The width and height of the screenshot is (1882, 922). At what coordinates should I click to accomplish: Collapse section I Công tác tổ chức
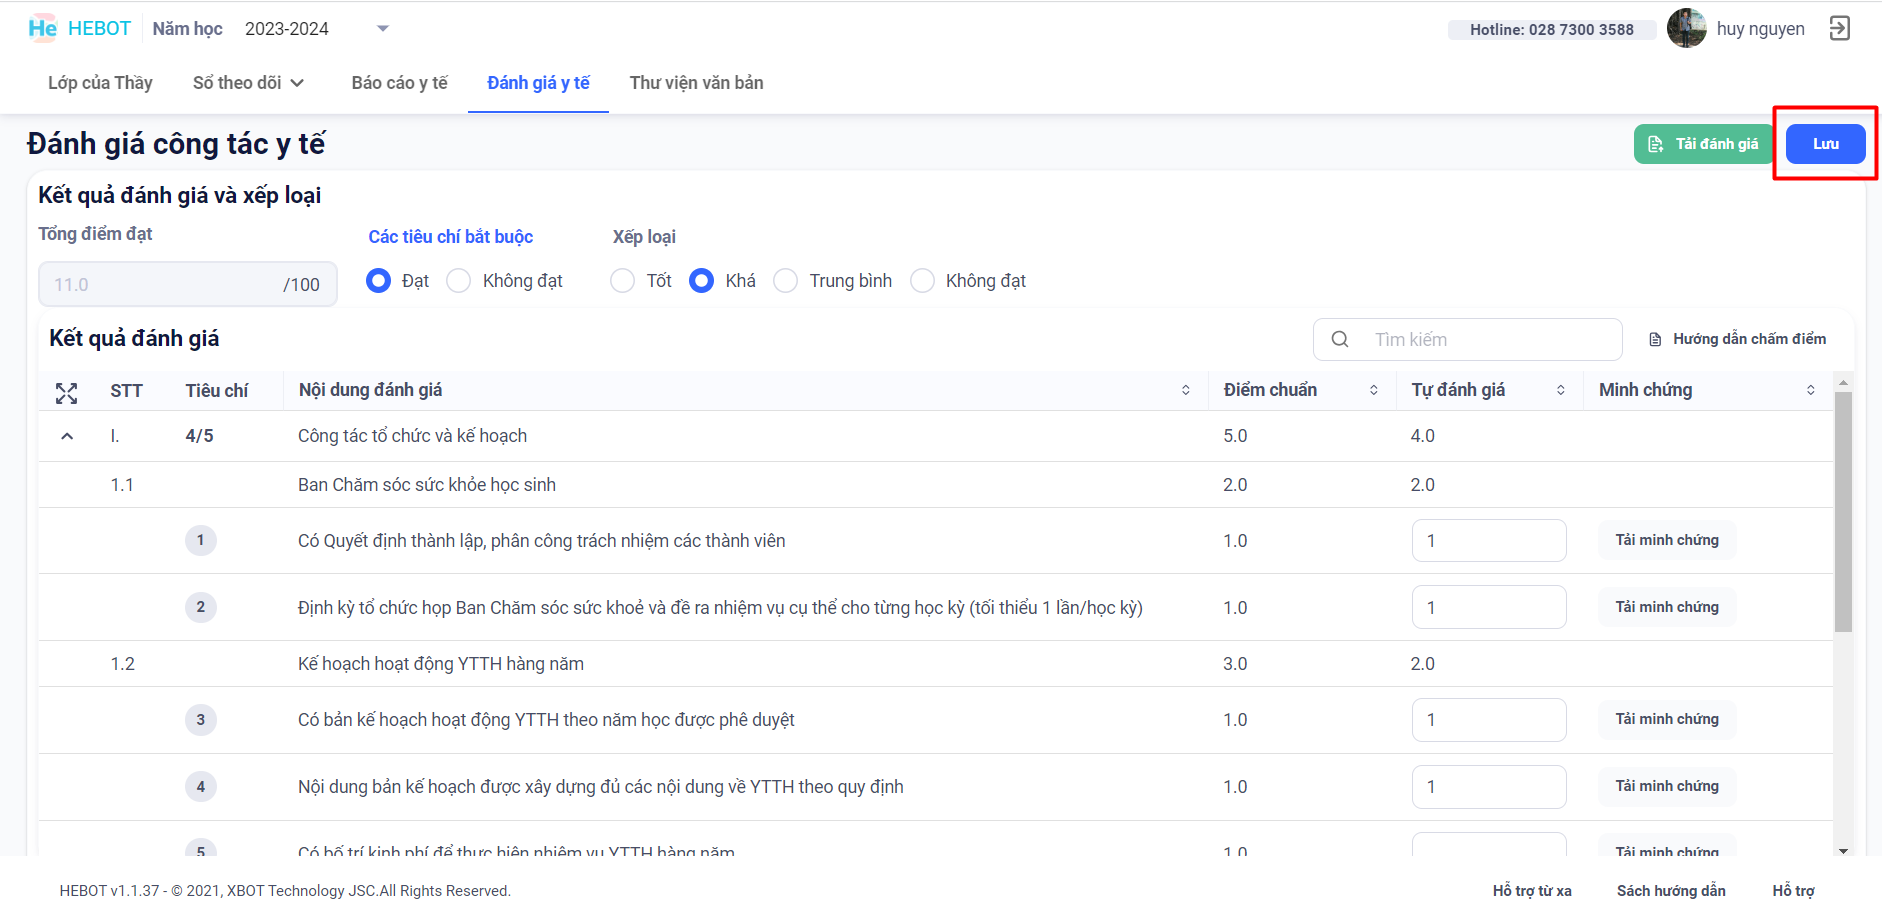tap(67, 436)
